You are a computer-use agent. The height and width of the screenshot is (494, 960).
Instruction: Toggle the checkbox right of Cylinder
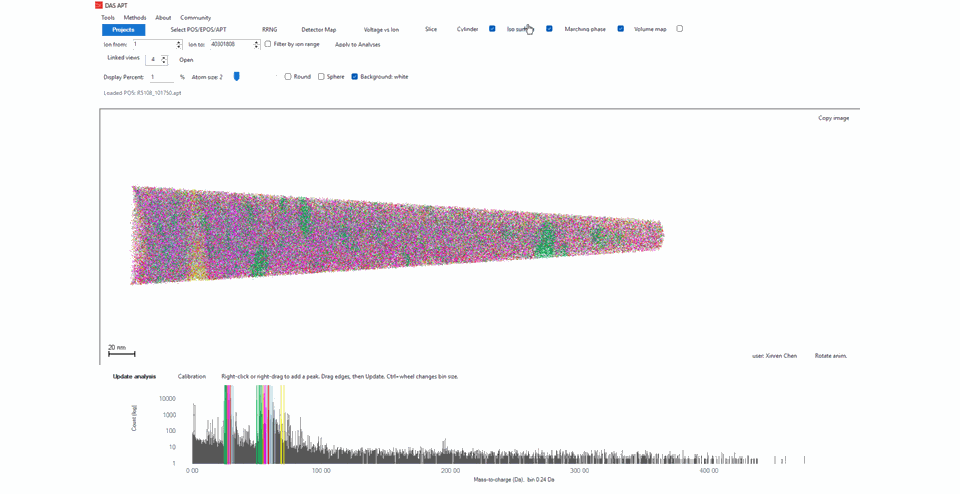point(492,29)
